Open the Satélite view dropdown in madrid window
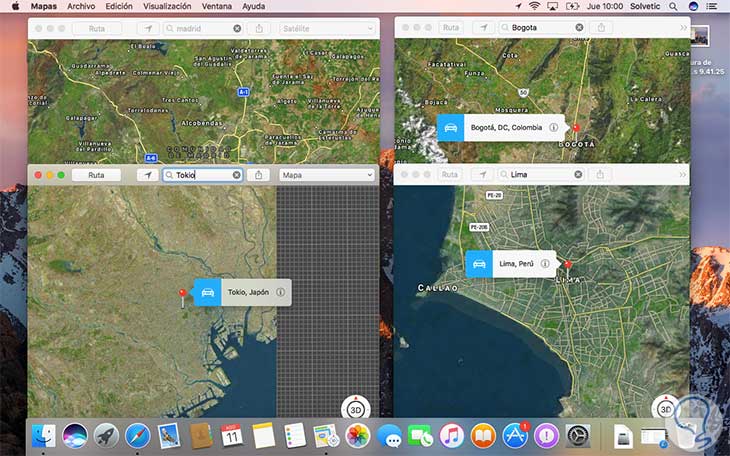The height and width of the screenshot is (456, 730). [327, 28]
